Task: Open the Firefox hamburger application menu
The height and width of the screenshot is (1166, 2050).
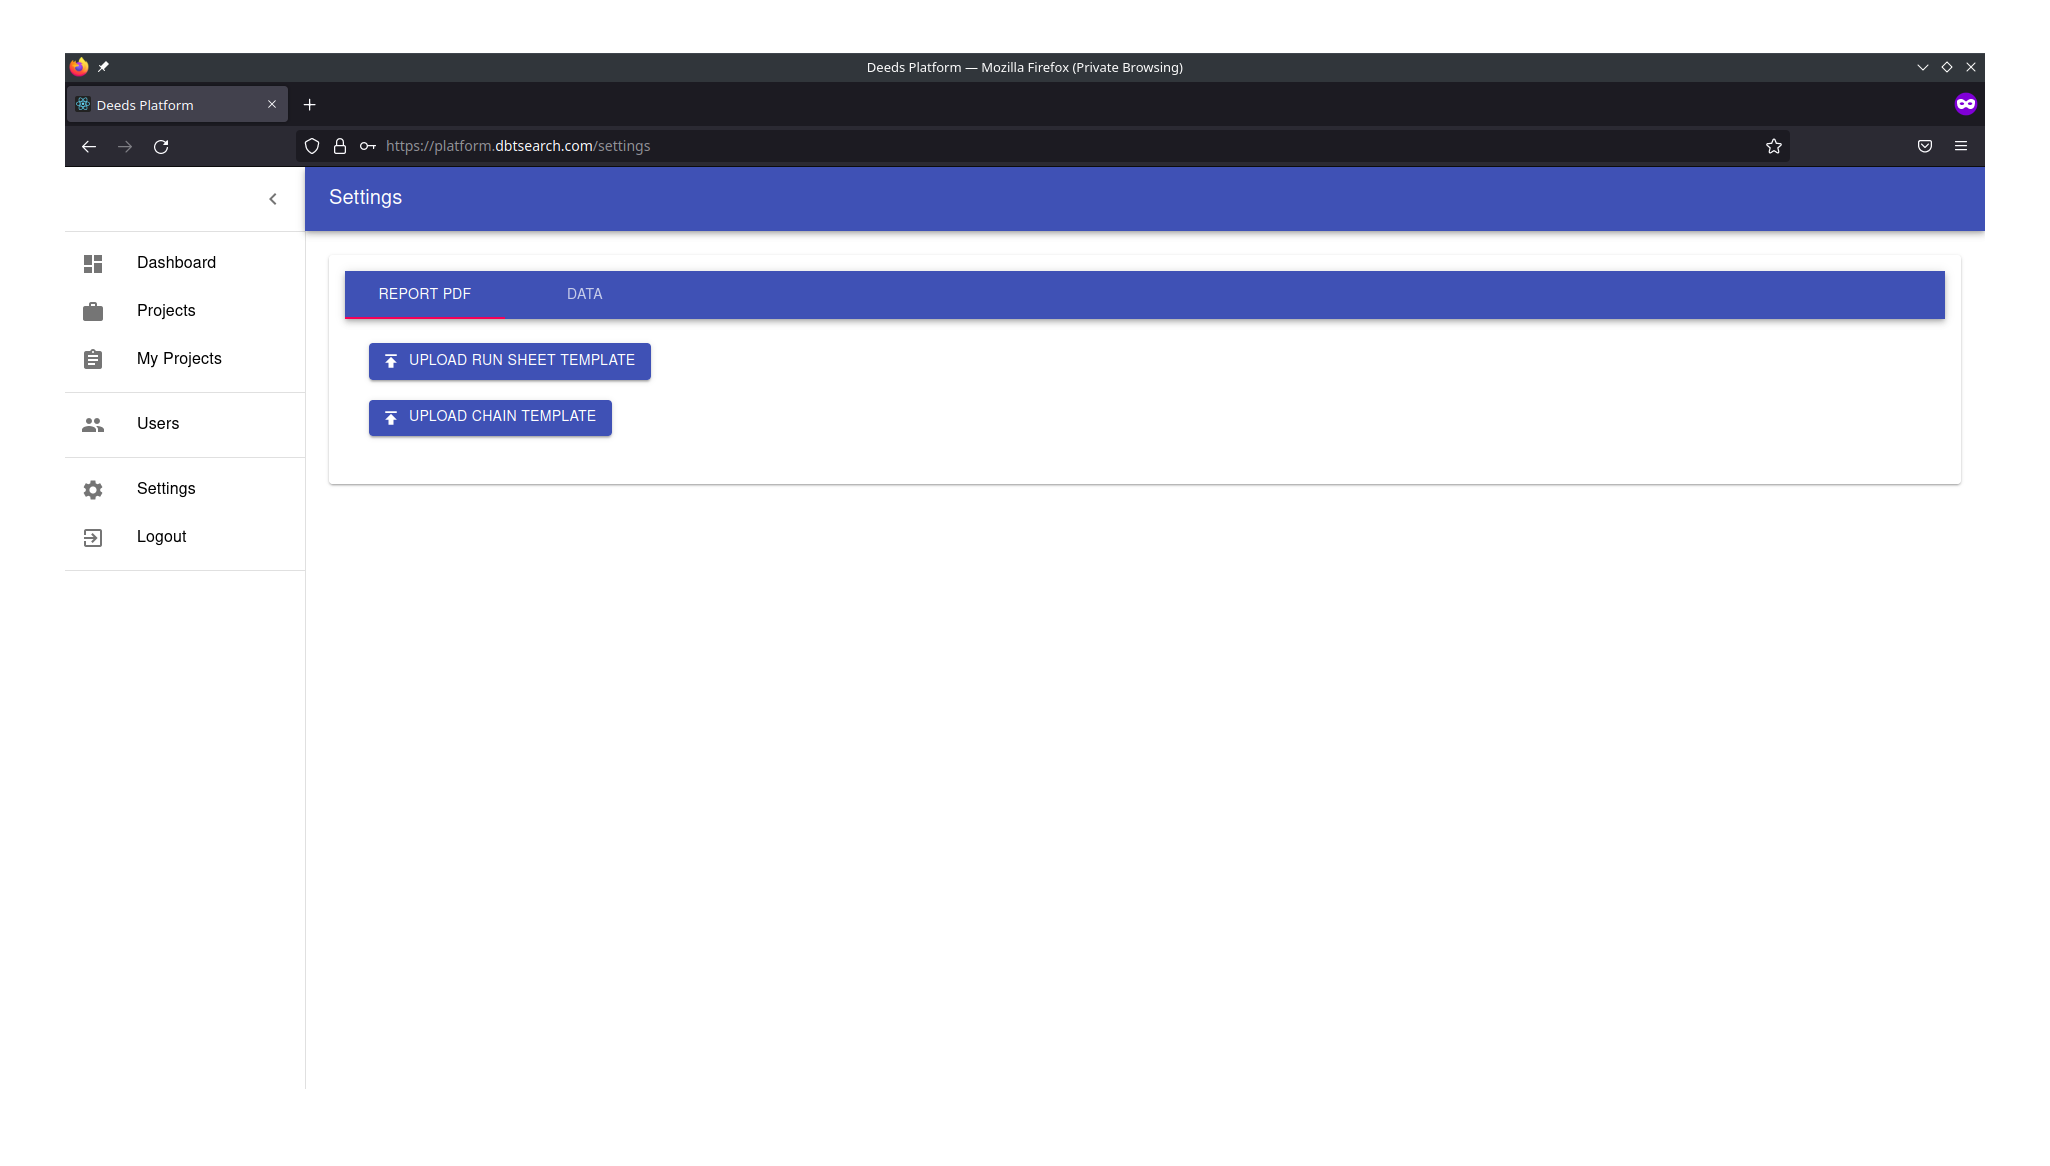Action: click(1960, 147)
